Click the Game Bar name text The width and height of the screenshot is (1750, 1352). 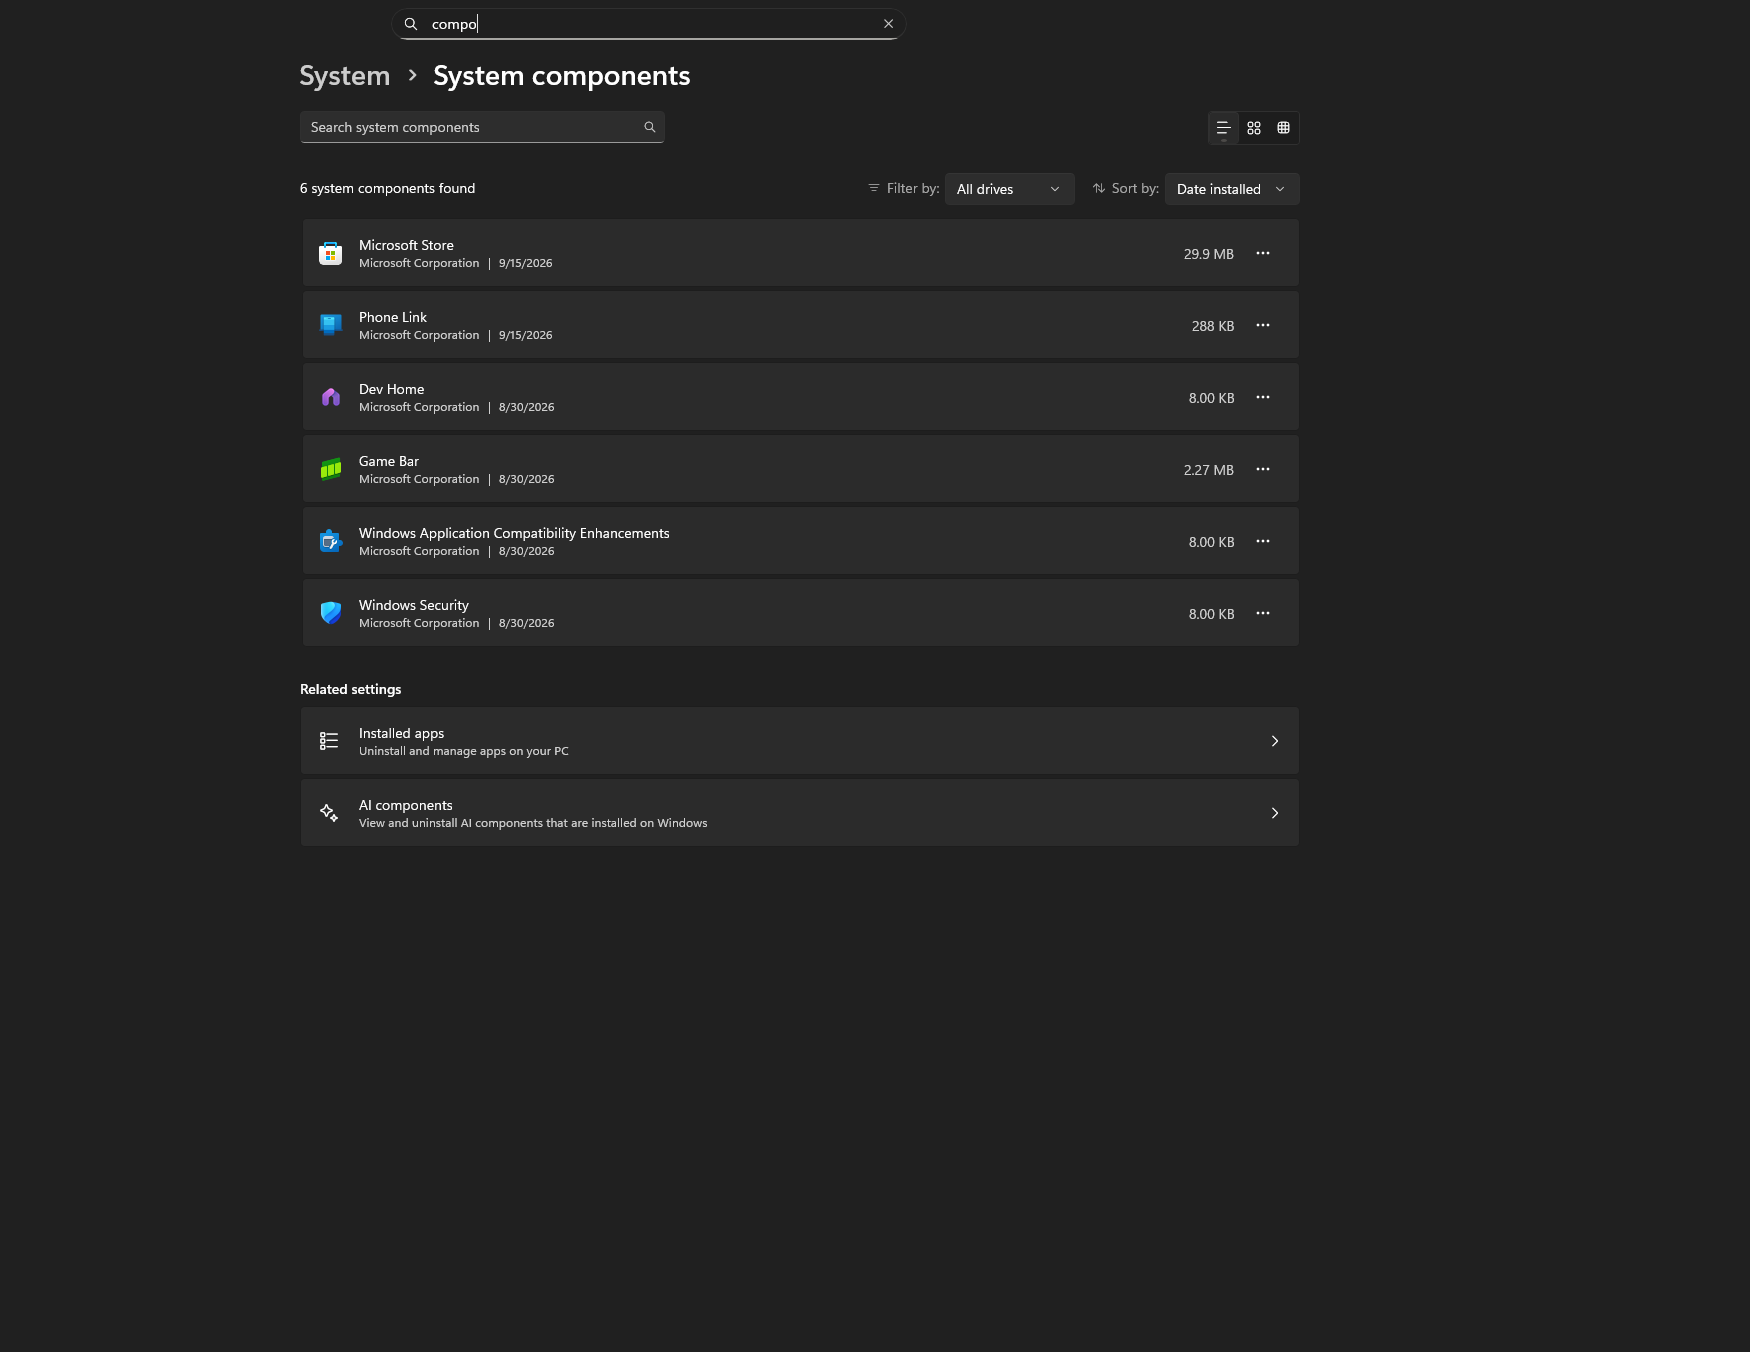click(x=389, y=461)
